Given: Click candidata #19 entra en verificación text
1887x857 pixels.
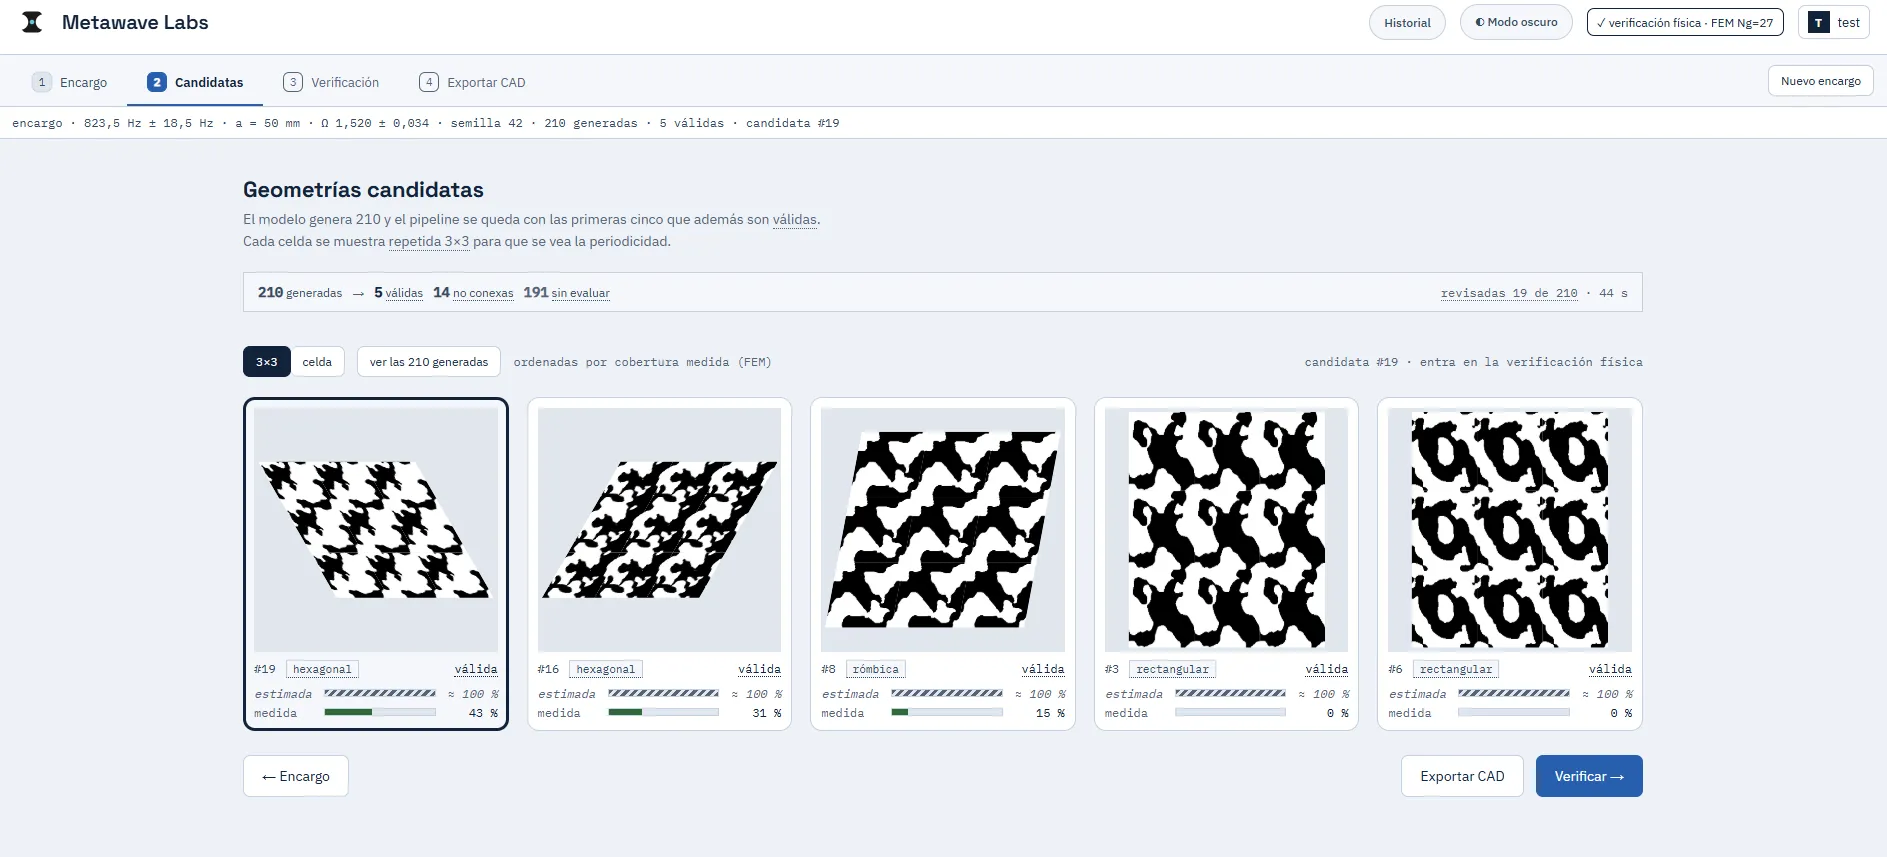Looking at the screenshot, I should click(x=1473, y=362).
